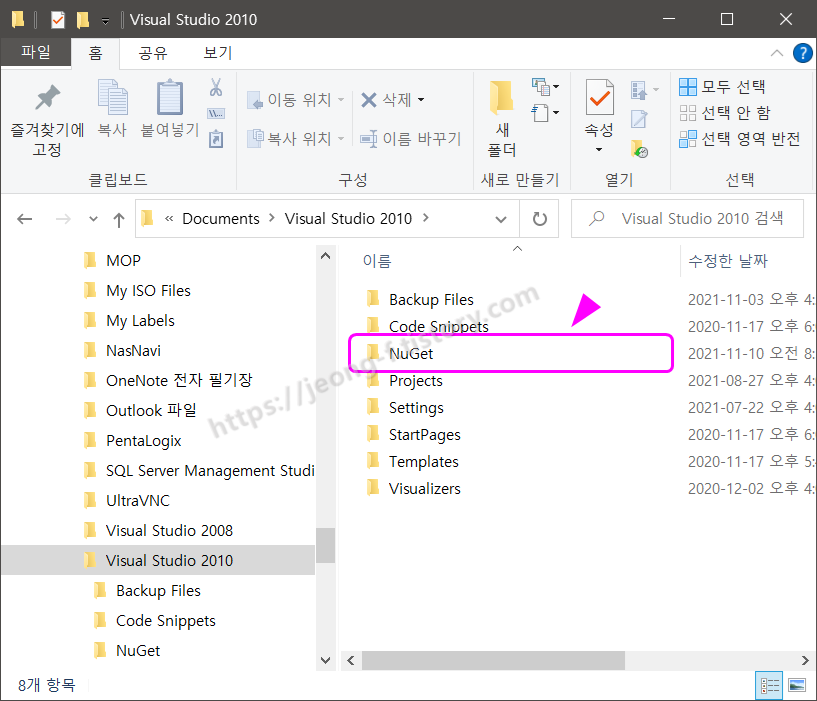
Task: Click Pin to Quick access (즐겨찾기에 고정)
Action: [47, 119]
